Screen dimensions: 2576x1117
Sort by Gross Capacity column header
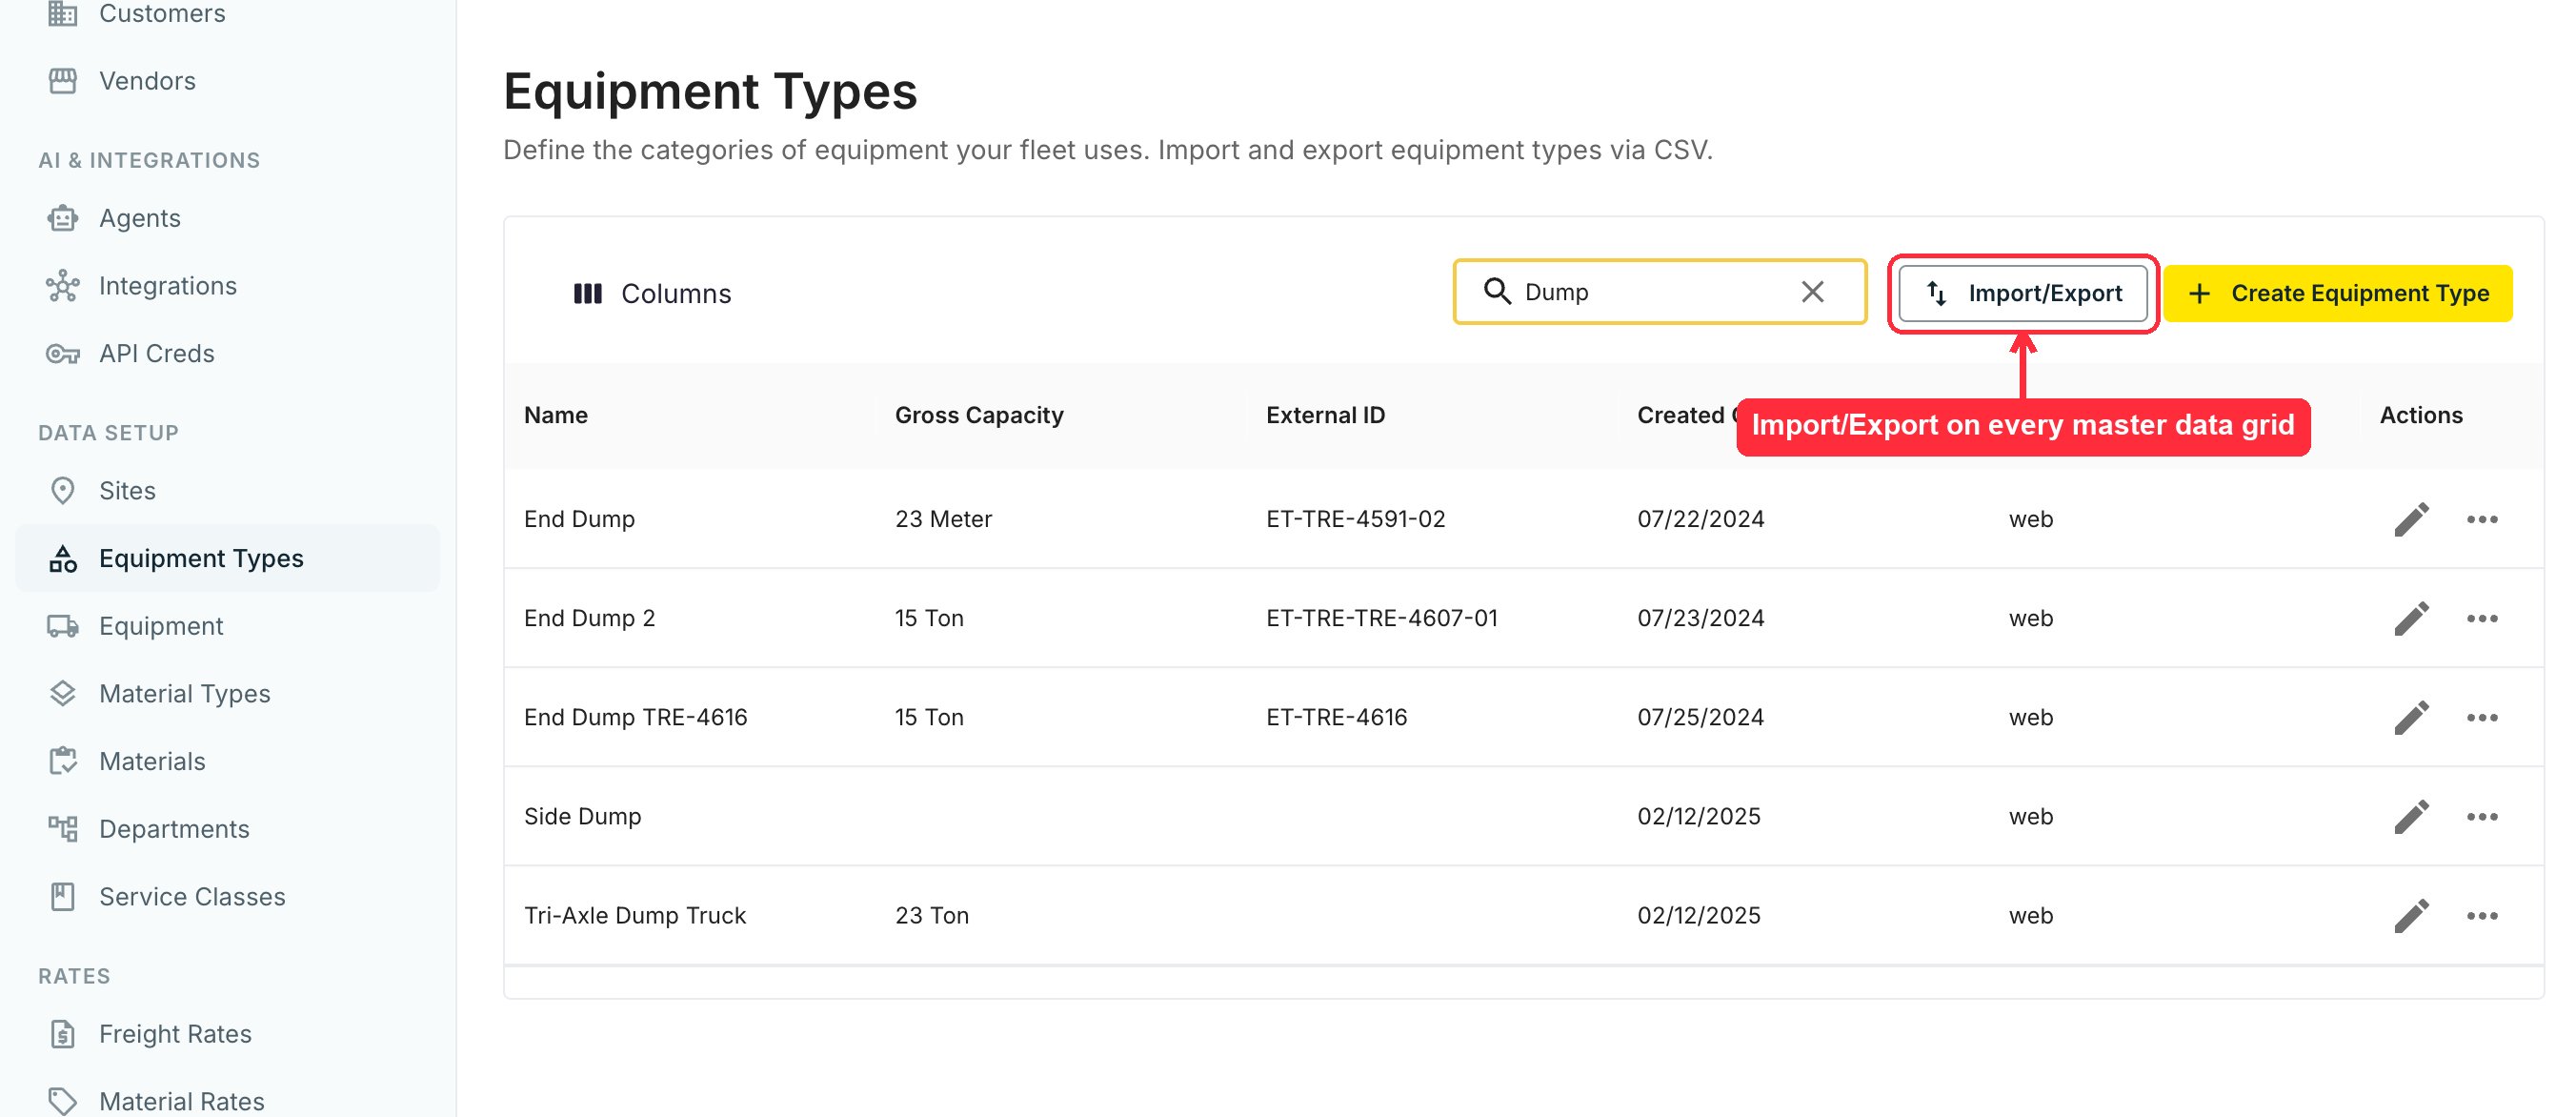click(x=979, y=415)
